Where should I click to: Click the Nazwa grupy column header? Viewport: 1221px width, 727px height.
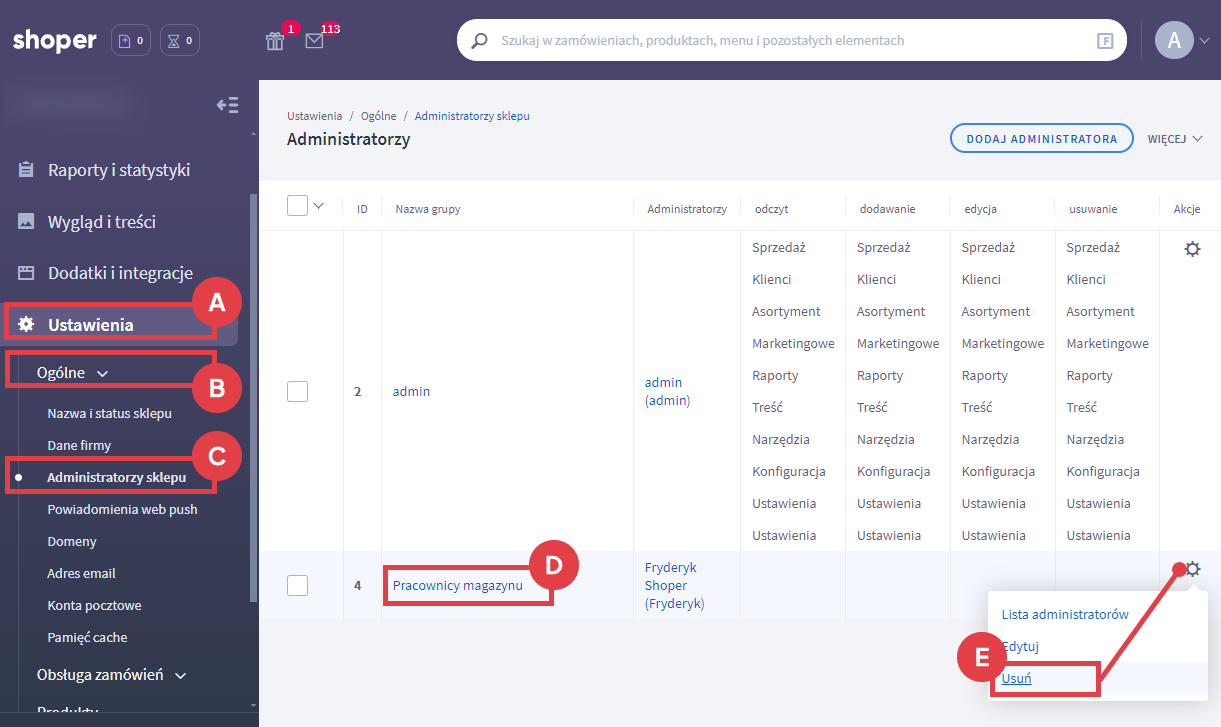click(428, 209)
